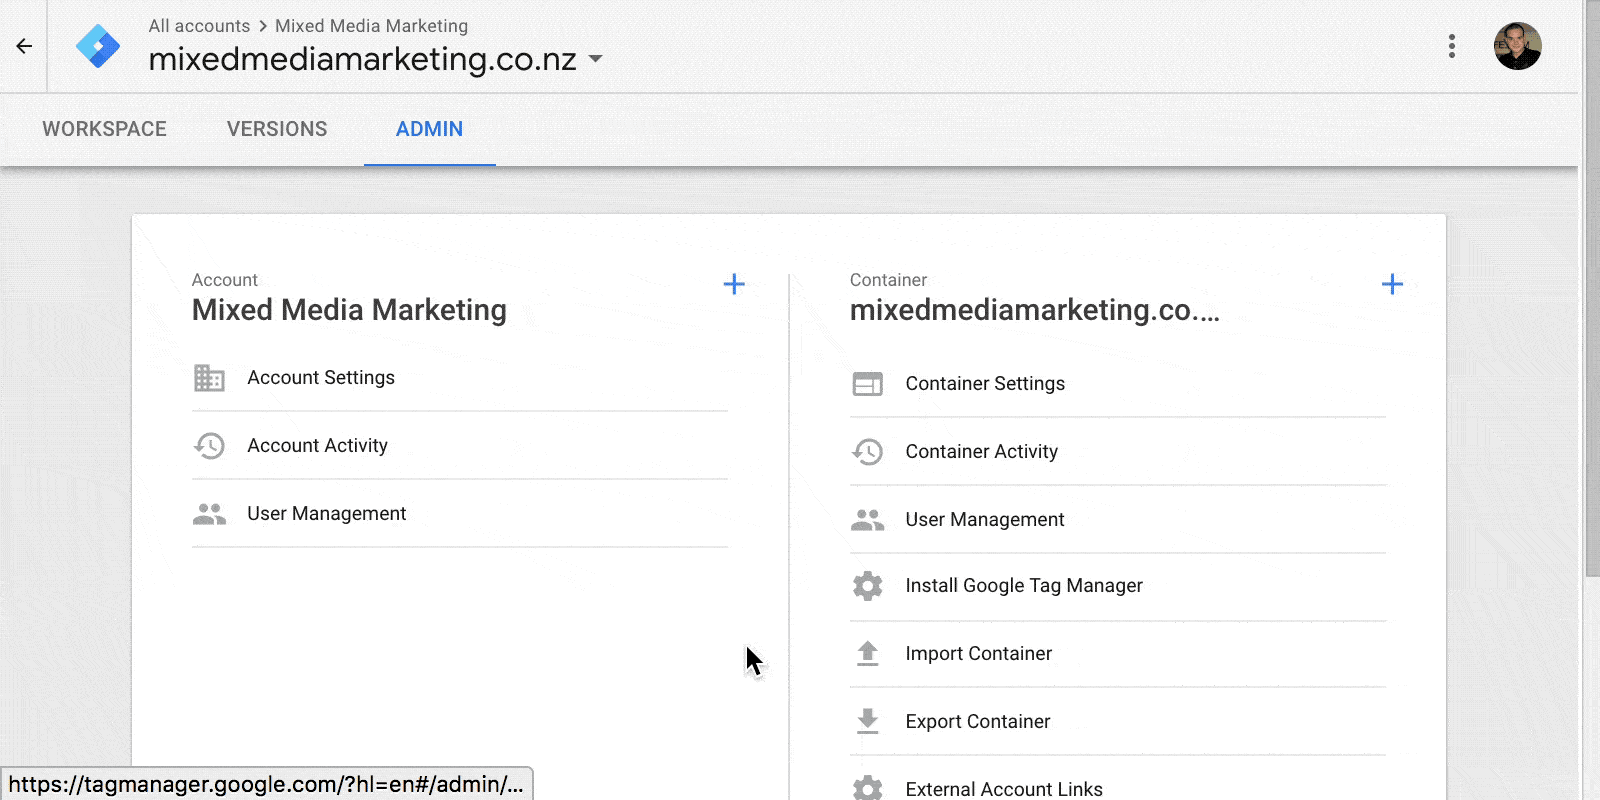
Task: Go to All accounts breadcrumb
Action: 199,26
